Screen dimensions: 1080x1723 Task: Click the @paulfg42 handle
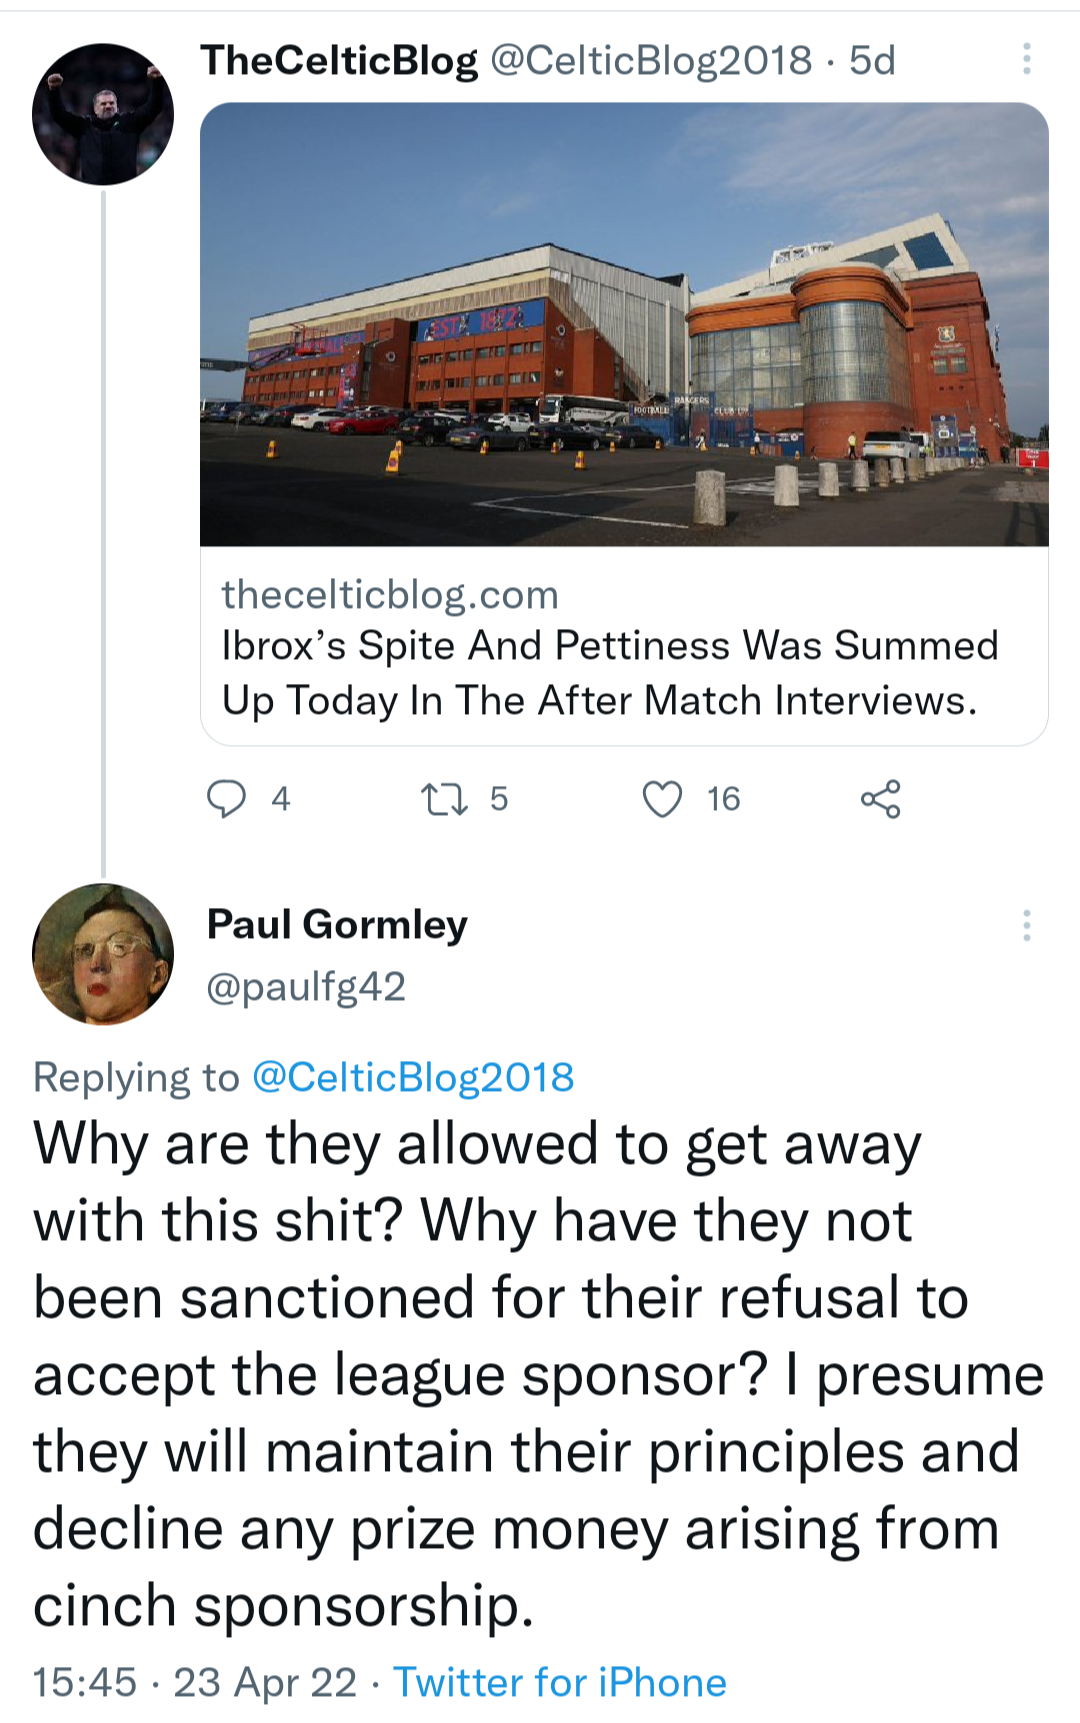point(306,987)
